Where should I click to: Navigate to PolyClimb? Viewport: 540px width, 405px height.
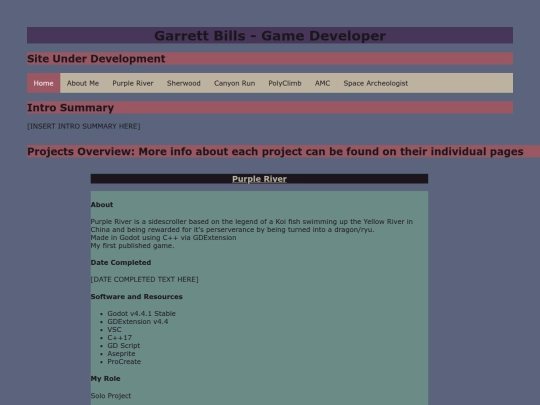click(x=285, y=83)
